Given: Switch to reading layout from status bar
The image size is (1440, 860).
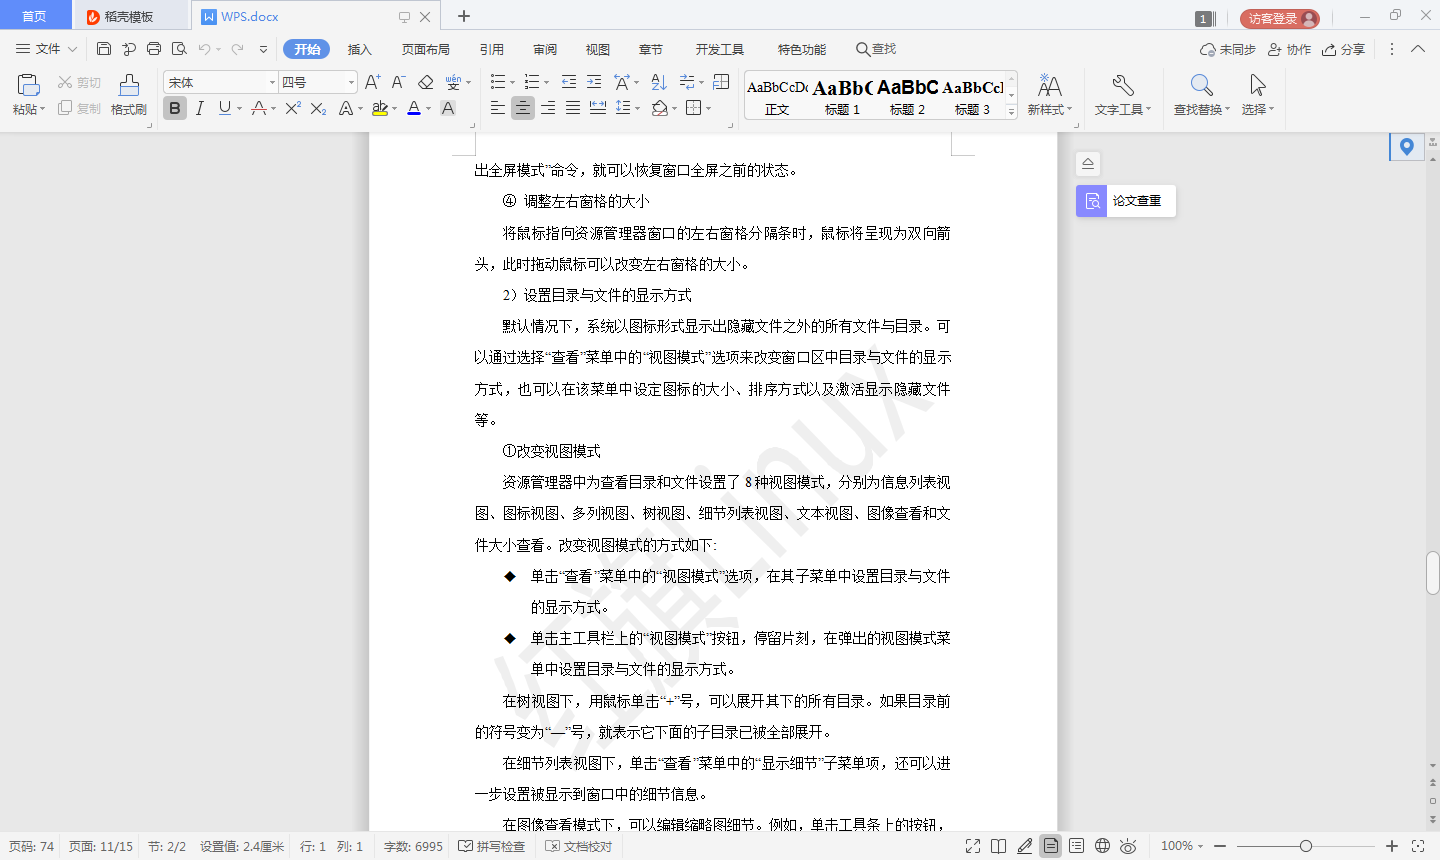Looking at the screenshot, I should [x=998, y=846].
